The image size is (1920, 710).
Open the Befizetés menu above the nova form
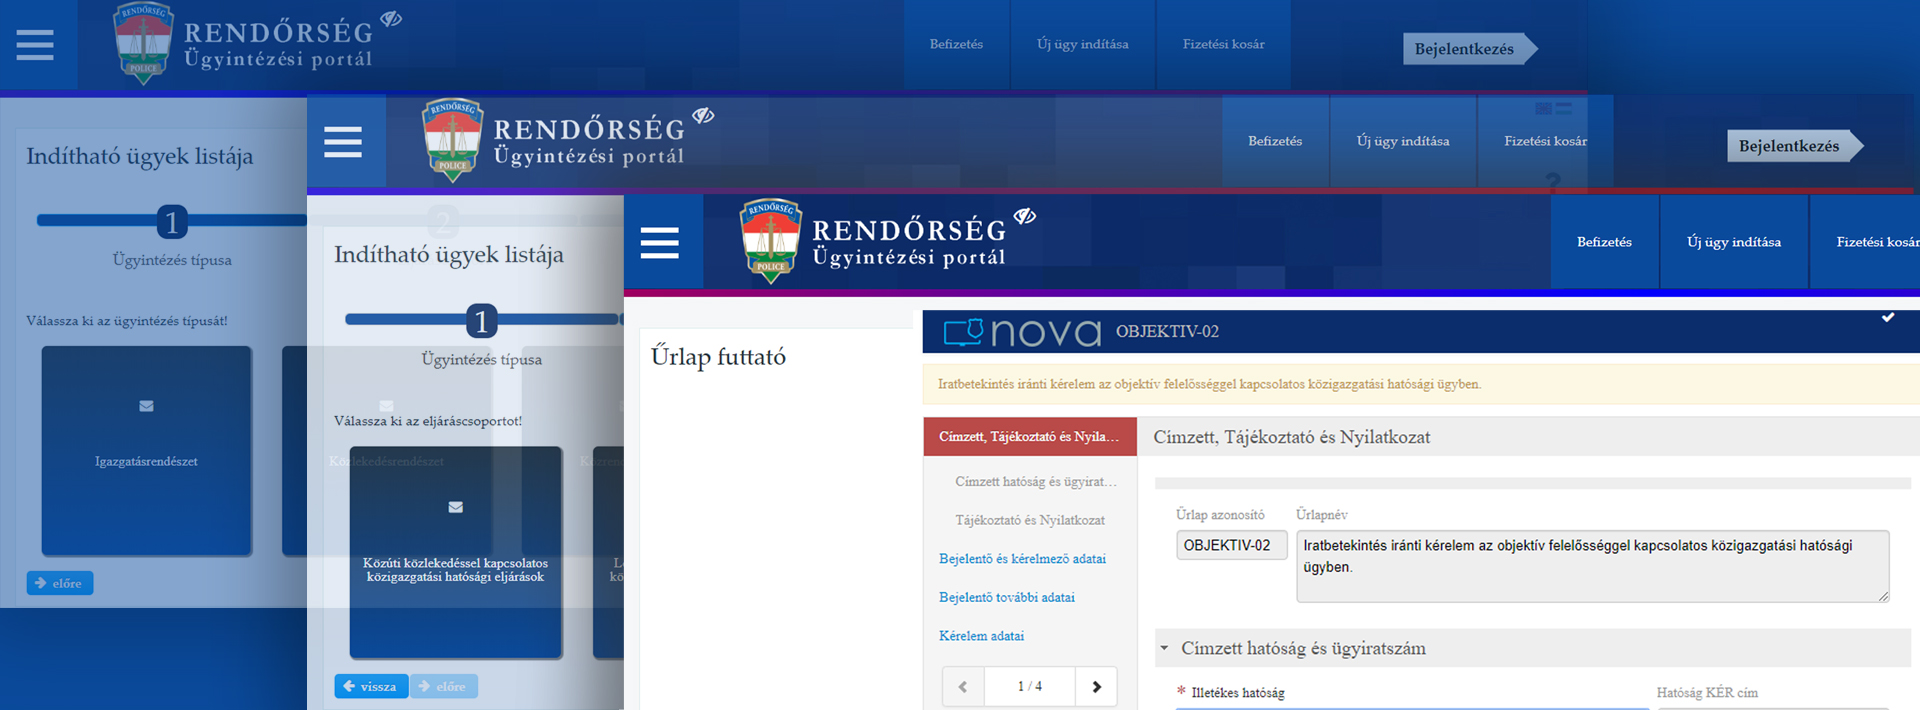1604,242
